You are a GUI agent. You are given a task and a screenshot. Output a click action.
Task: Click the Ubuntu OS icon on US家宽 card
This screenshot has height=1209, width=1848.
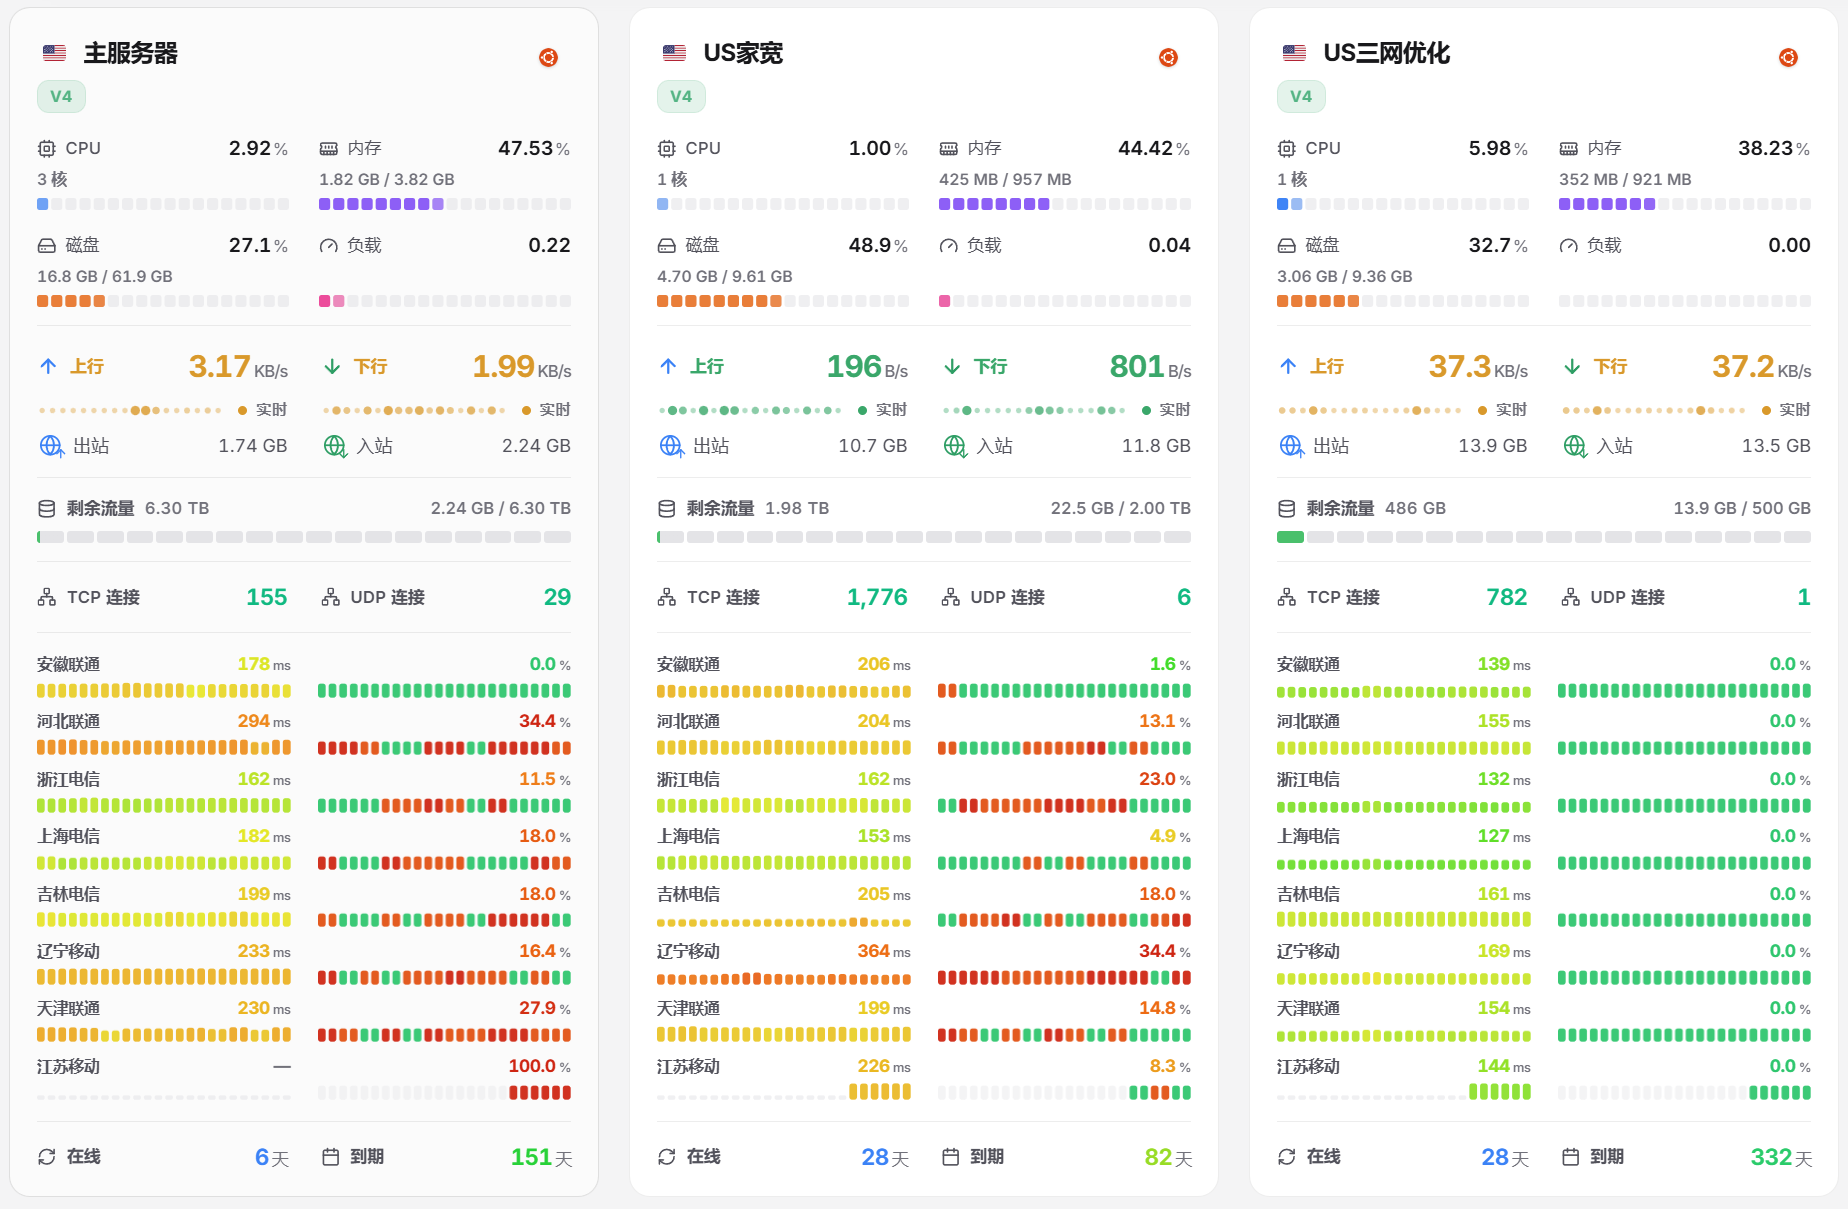1168,57
